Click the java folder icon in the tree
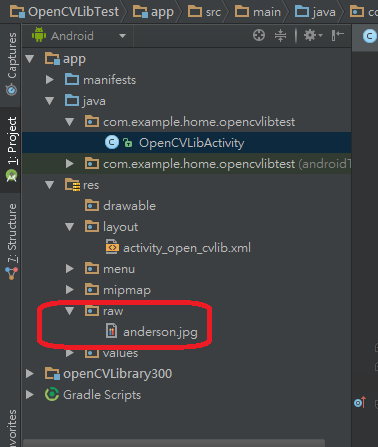 click(72, 101)
